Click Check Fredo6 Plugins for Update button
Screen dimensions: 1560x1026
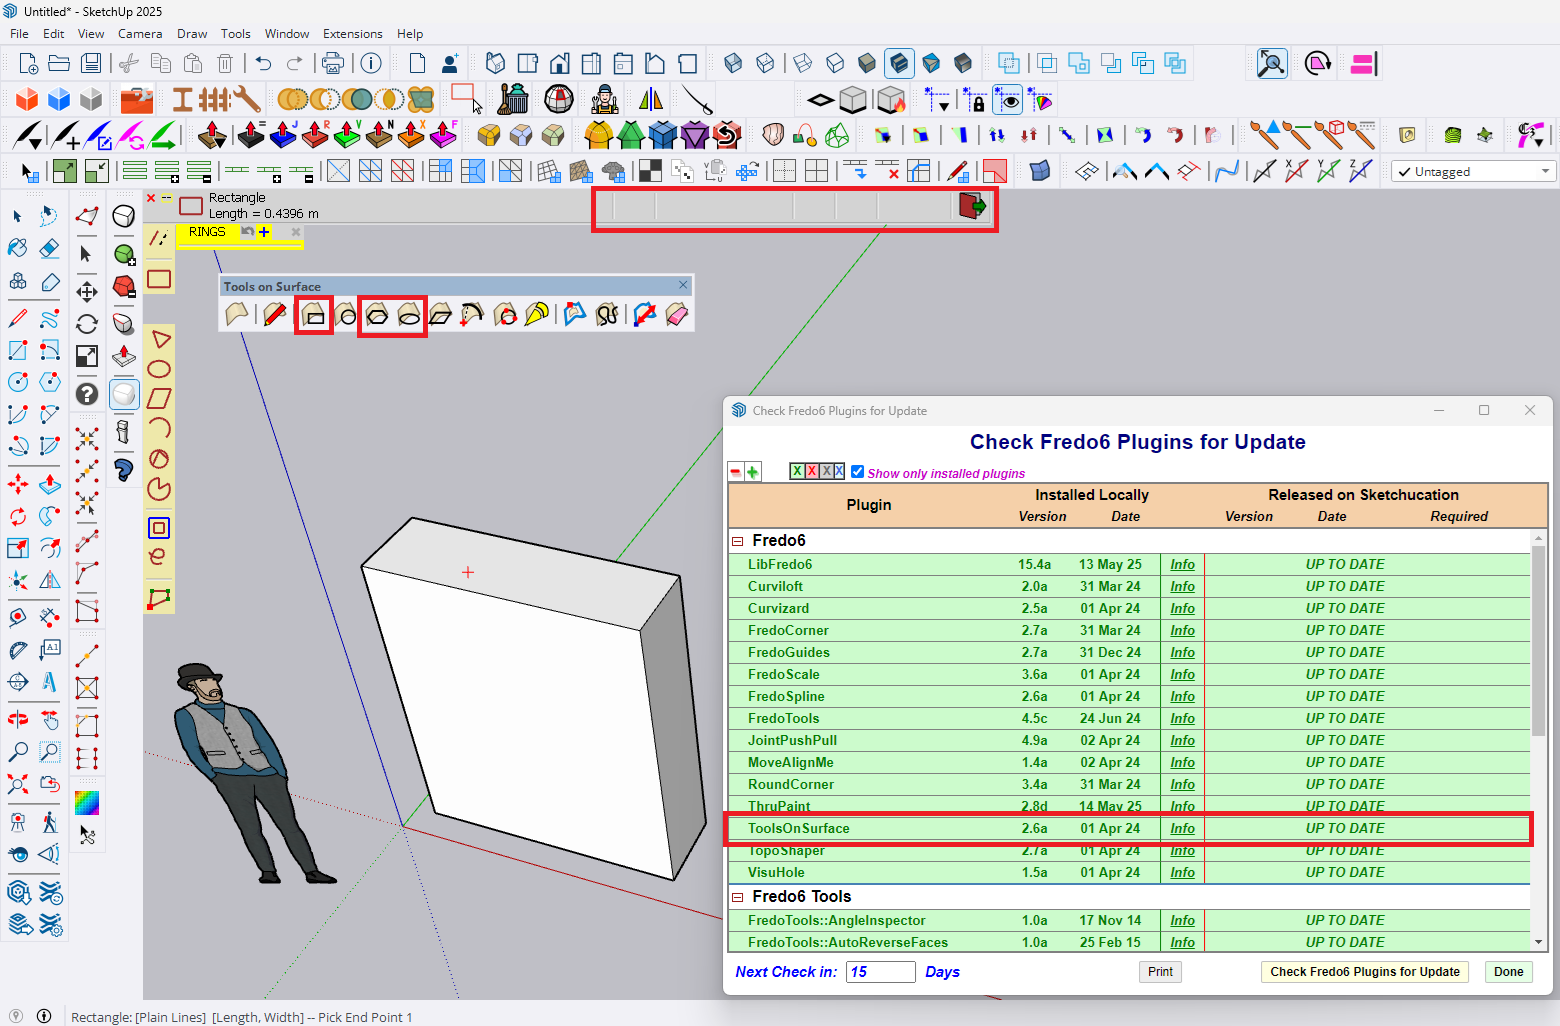(x=1364, y=972)
